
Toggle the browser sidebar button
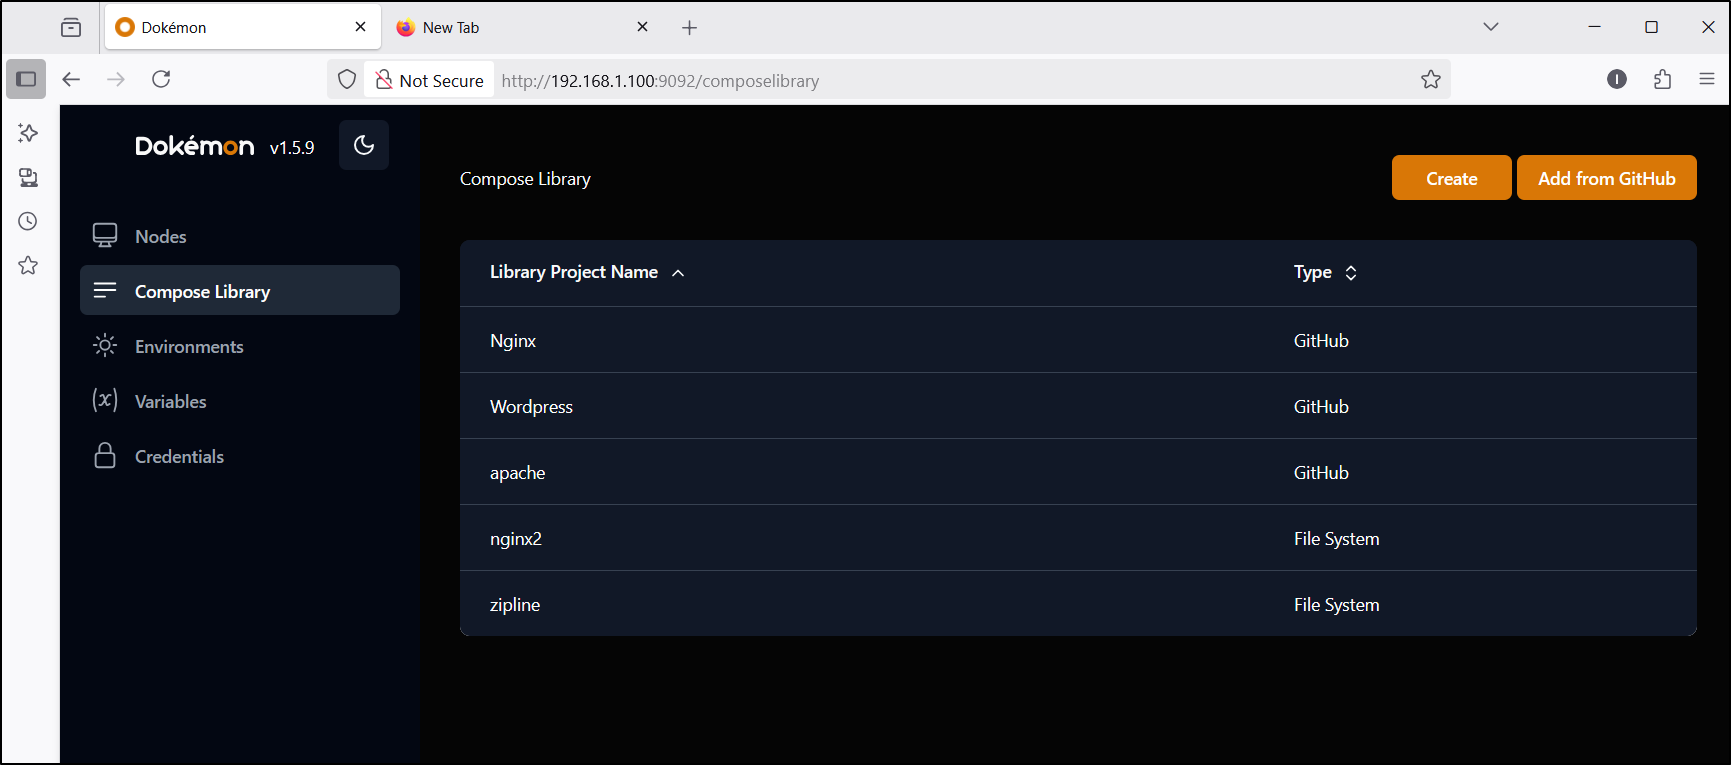[26, 79]
